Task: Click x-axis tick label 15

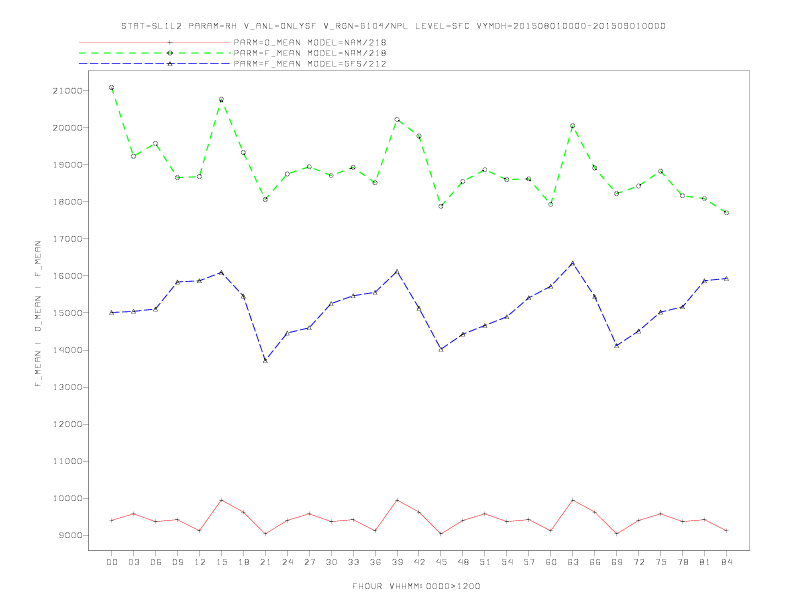Action: (x=221, y=562)
